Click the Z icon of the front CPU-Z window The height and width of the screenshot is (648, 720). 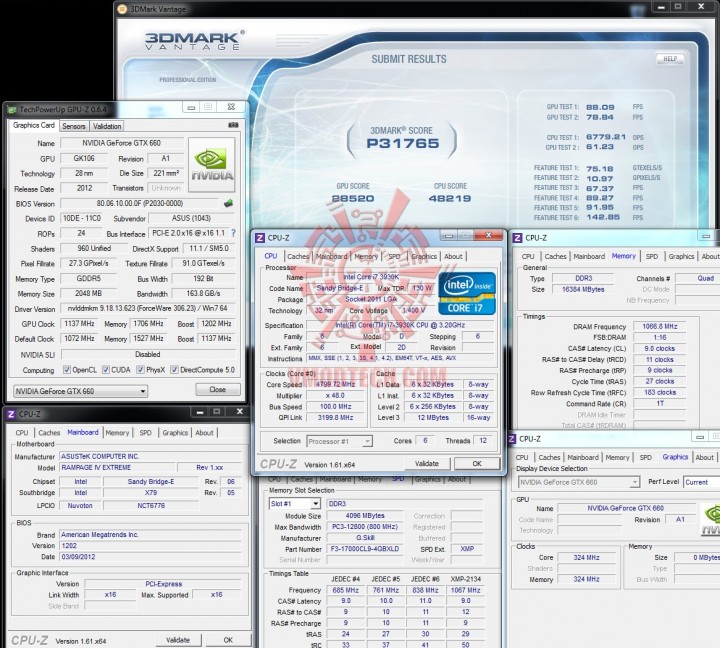tap(260, 237)
